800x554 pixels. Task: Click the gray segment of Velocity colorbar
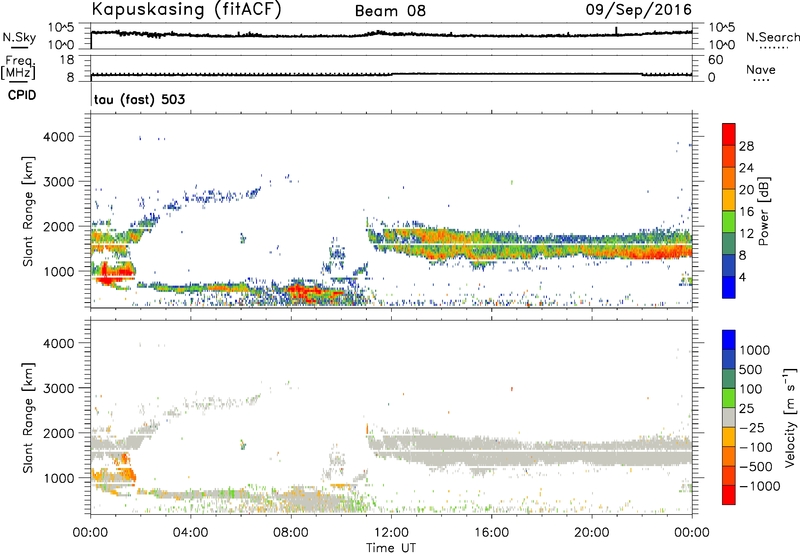[x=729, y=418]
